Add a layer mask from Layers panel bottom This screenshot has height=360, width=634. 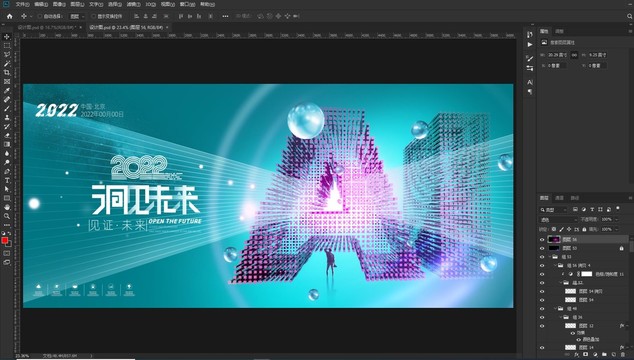[x=585, y=355]
